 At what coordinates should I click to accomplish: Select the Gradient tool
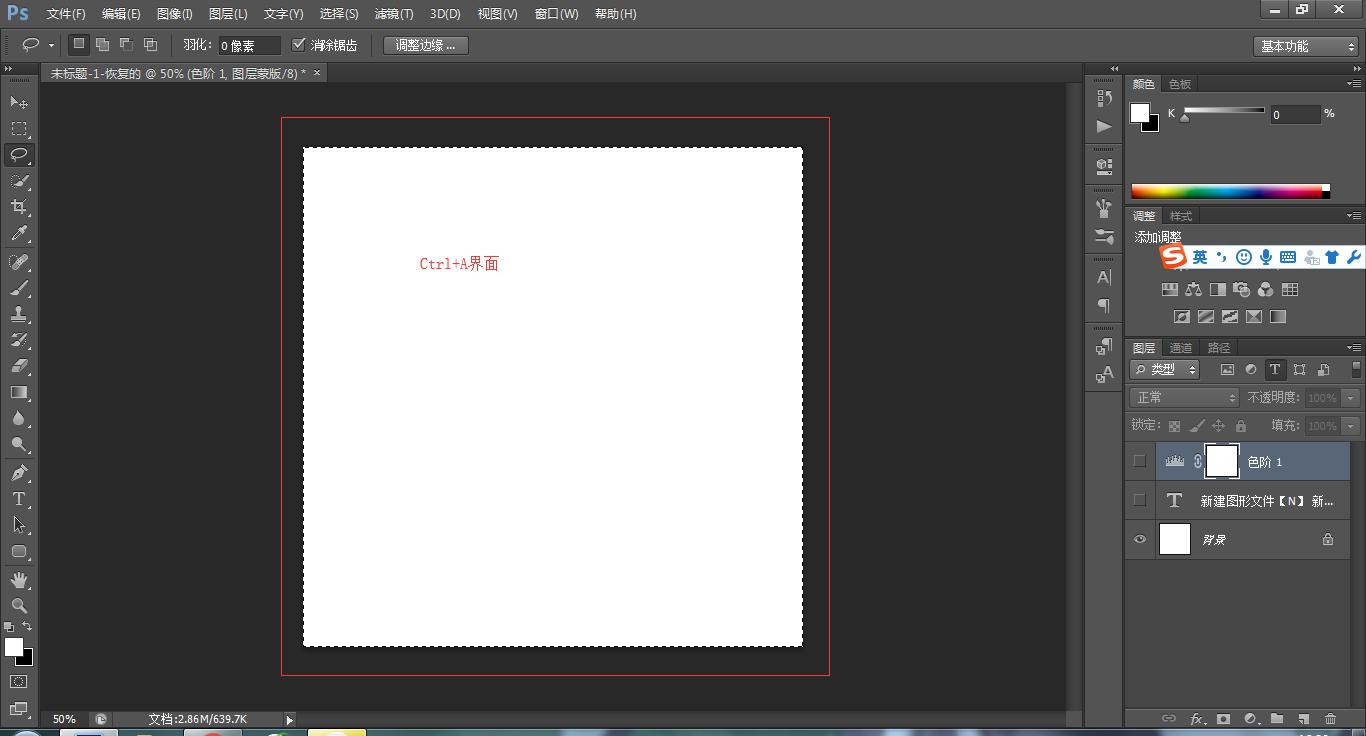click(19, 393)
